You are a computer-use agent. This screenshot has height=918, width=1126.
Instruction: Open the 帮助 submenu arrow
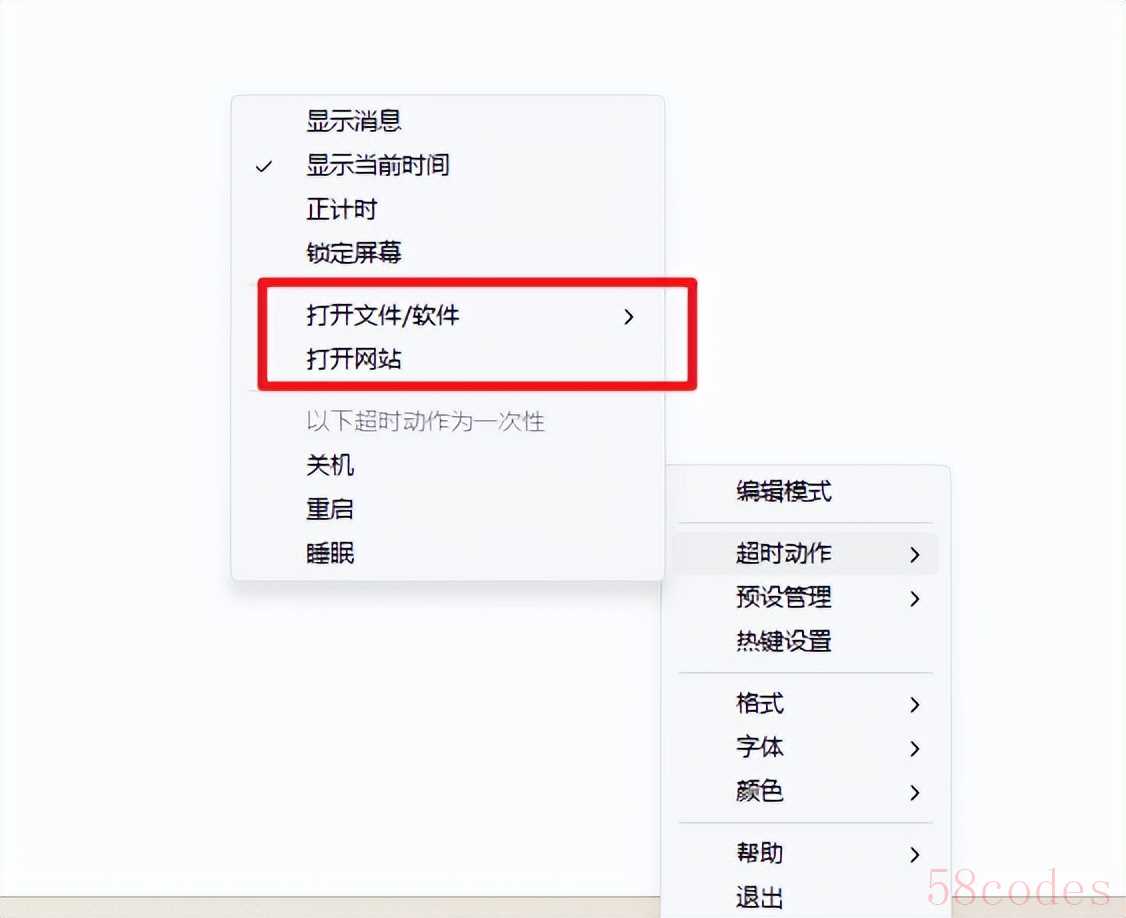point(914,854)
